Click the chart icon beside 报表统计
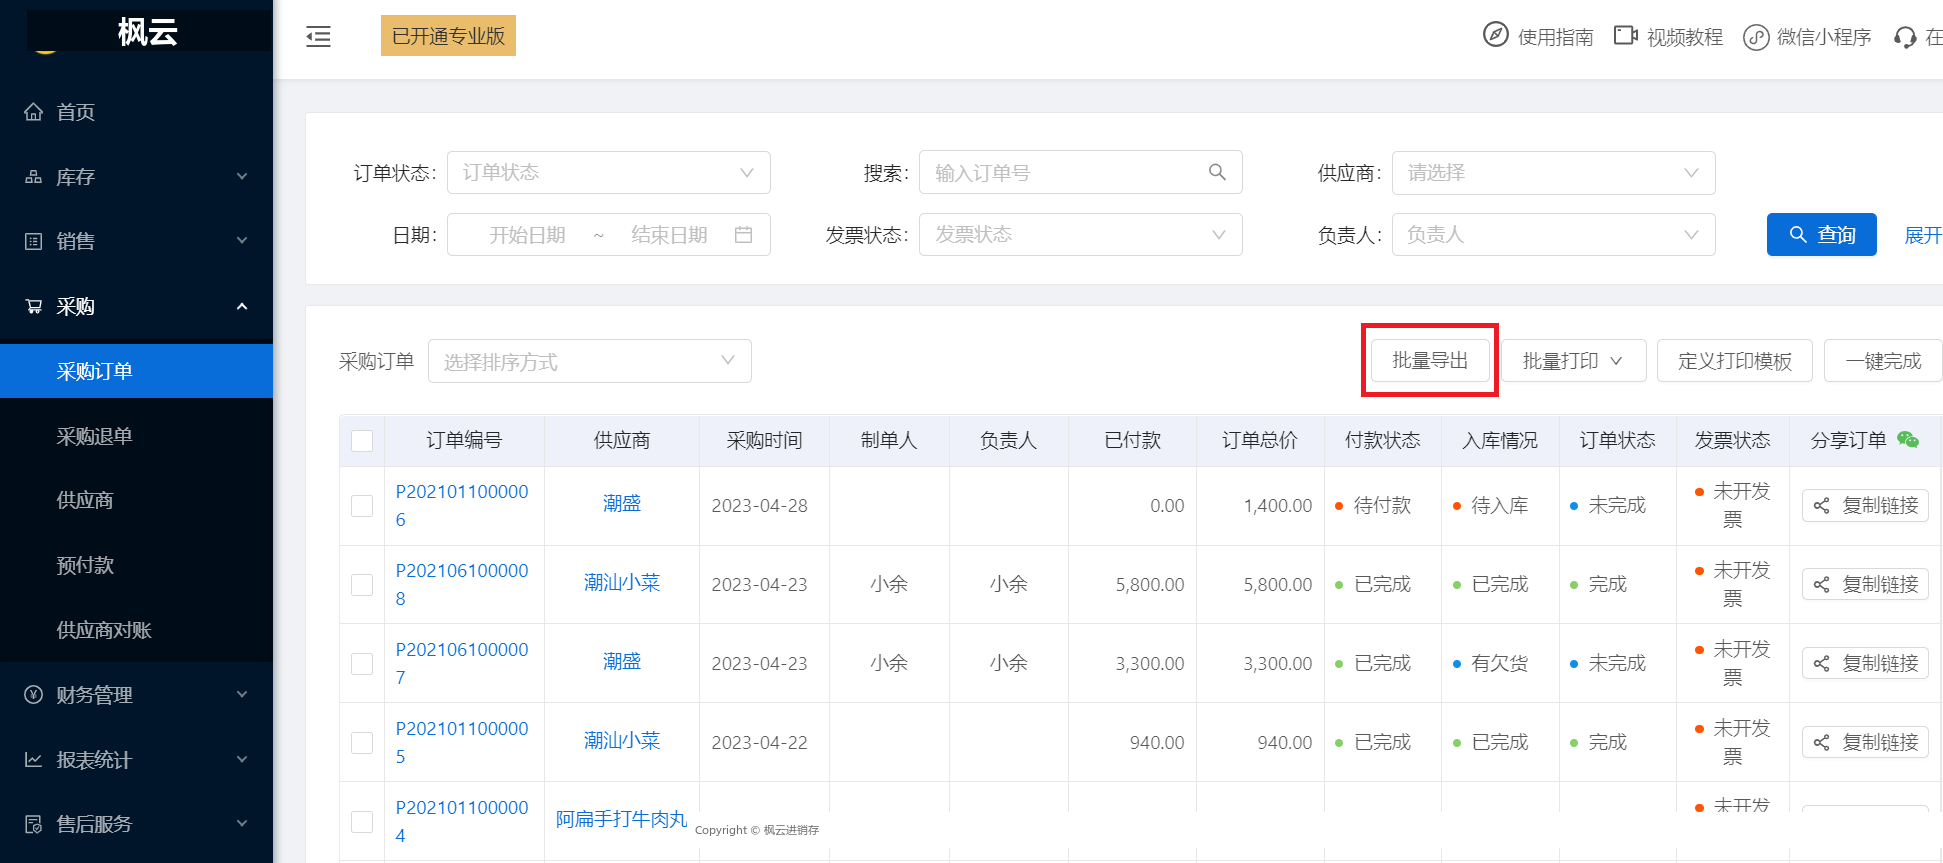 [34, 759]
